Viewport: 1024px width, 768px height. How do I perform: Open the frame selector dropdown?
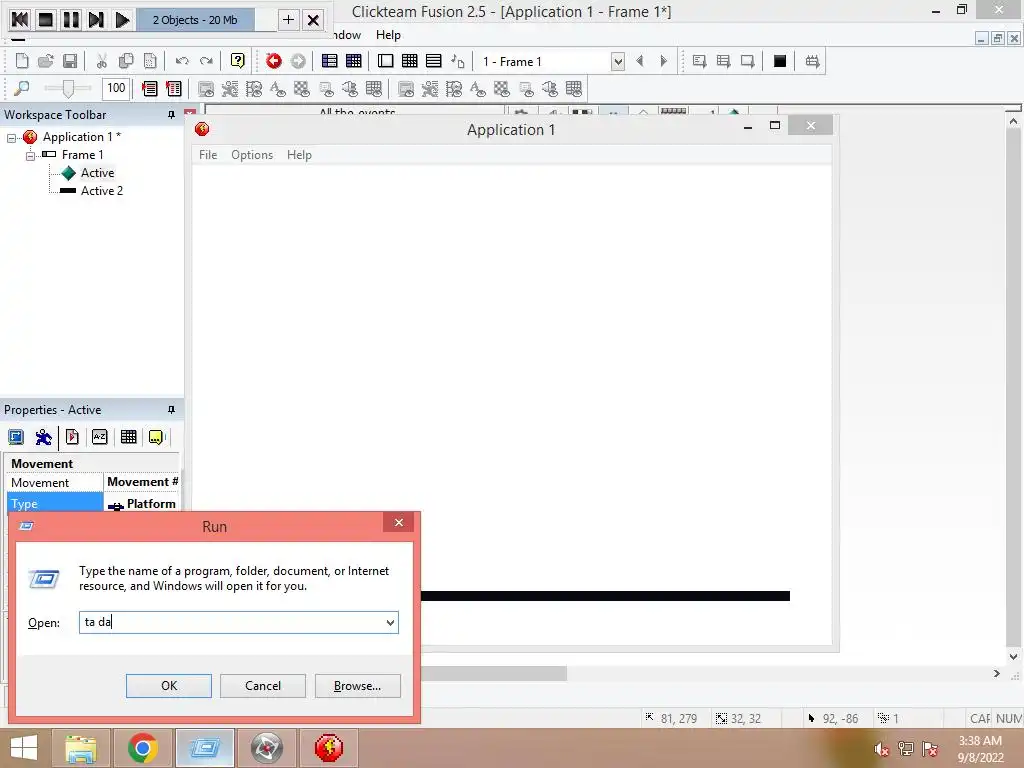click(x=617, y=61)
